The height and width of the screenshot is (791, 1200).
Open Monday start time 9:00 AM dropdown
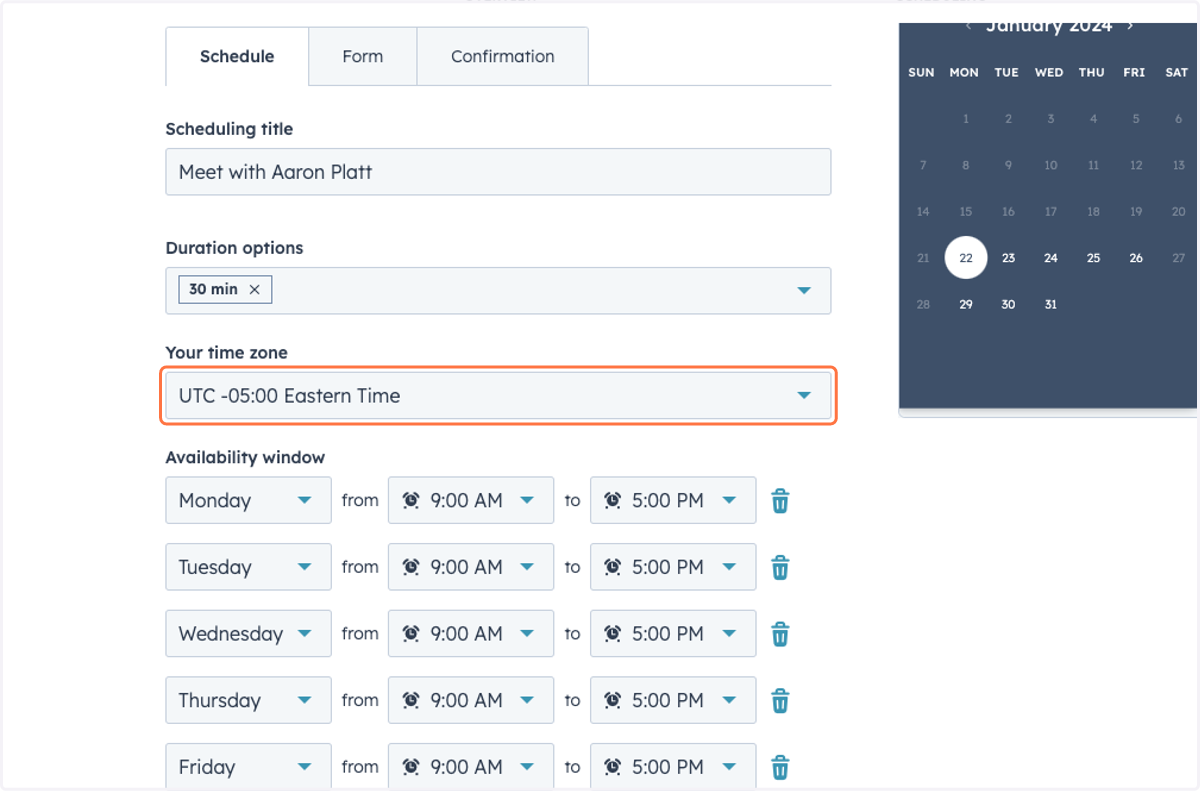470,500
